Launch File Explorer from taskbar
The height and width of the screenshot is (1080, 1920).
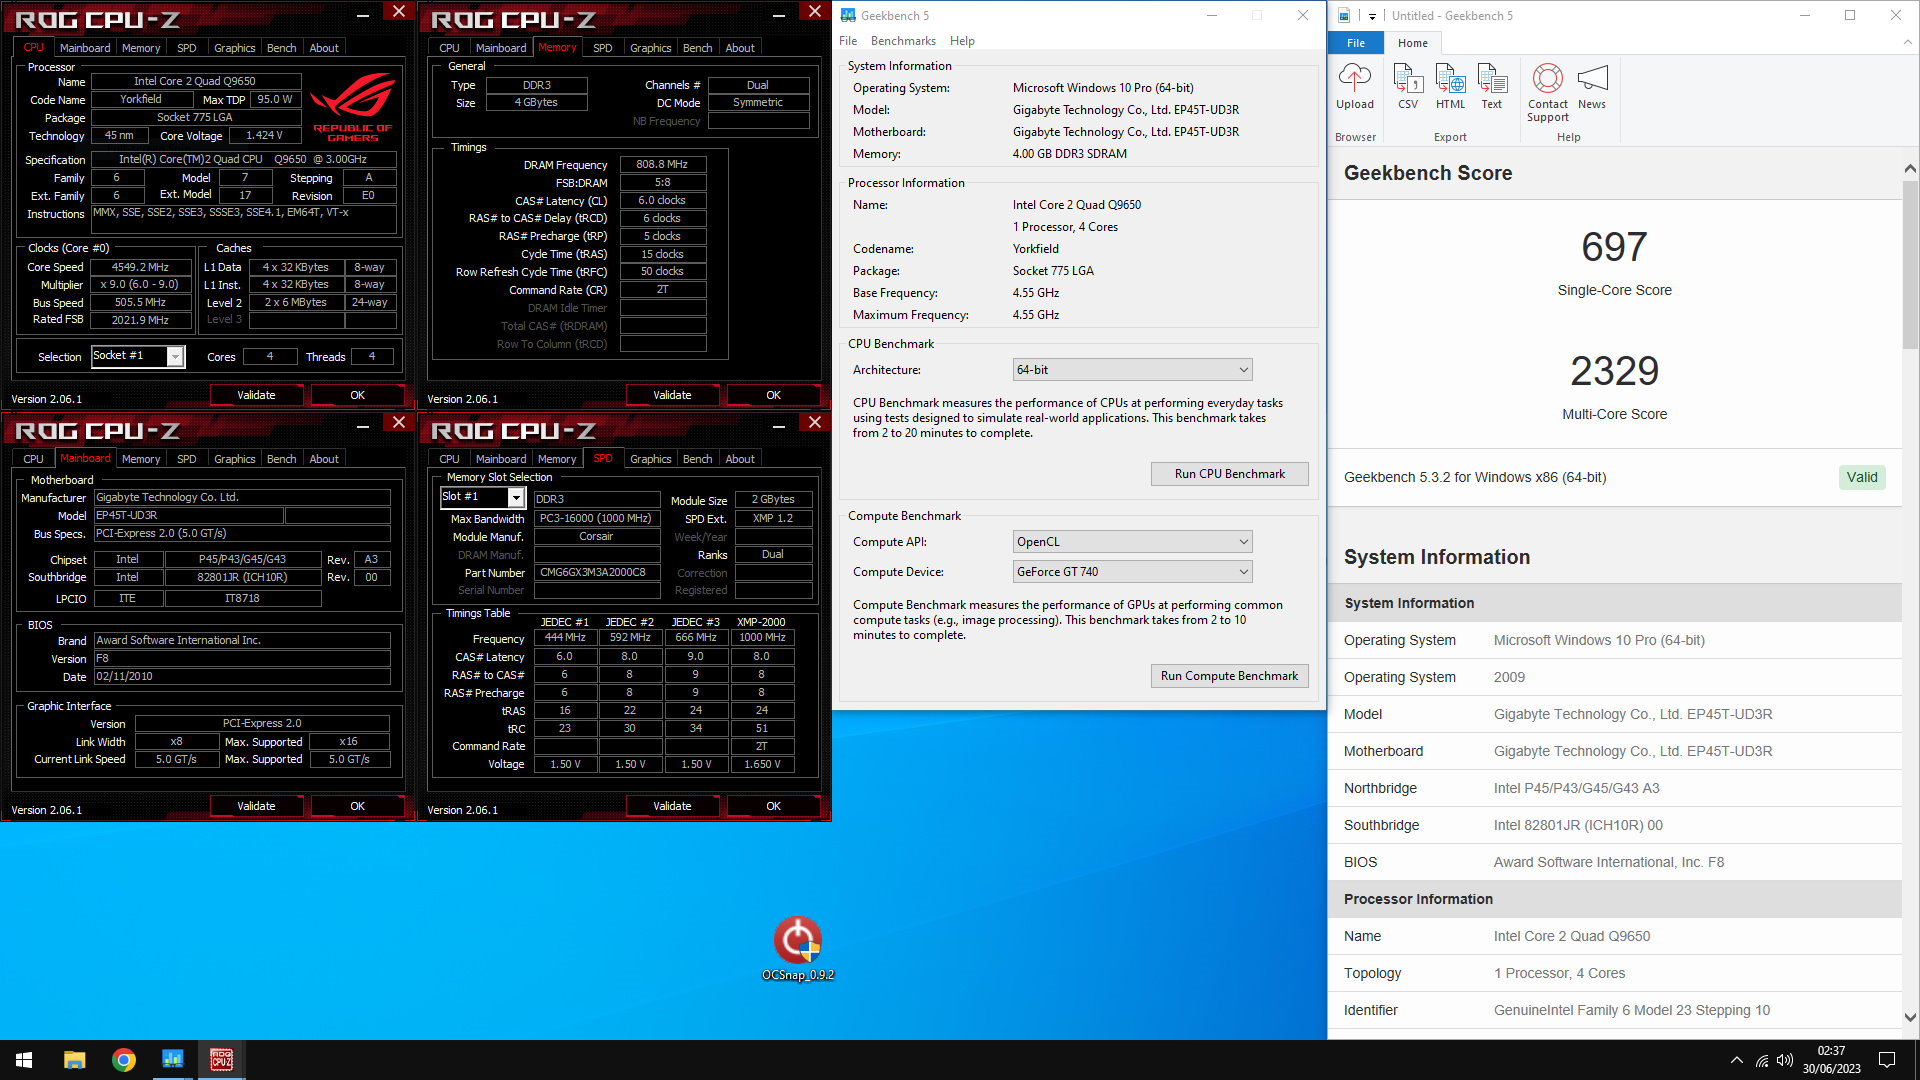pos(75,1060)
